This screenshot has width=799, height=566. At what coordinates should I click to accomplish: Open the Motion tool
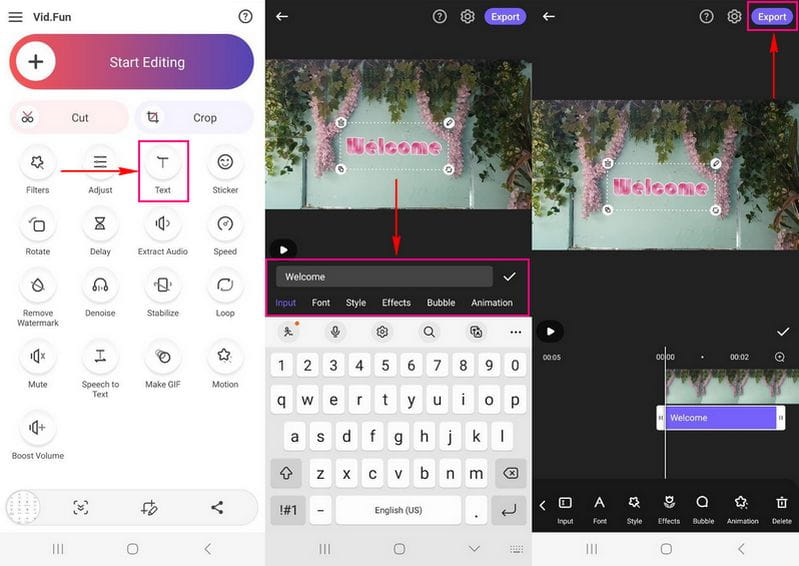pyautogui.click(x=225, y=366)
